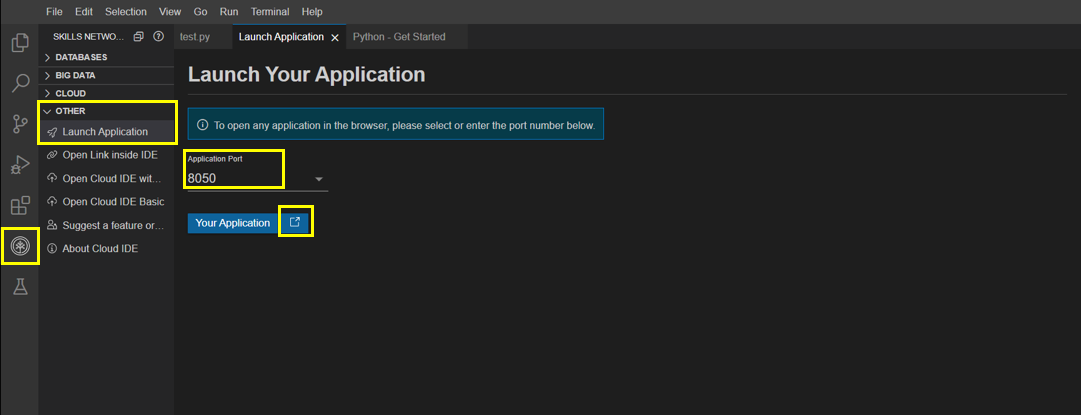Close the Launch Application tab
The width and height of the screenshot is (1081, 415).
(x=335, y=37)
